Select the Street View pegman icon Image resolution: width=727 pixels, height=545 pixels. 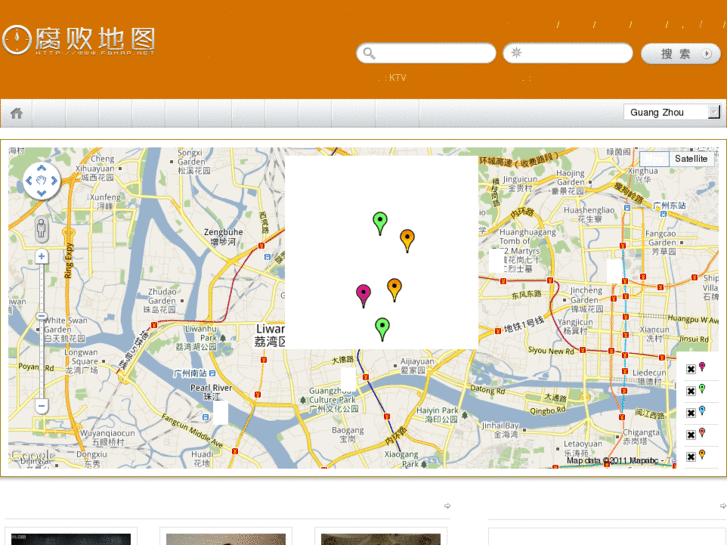tap(41, 229)
